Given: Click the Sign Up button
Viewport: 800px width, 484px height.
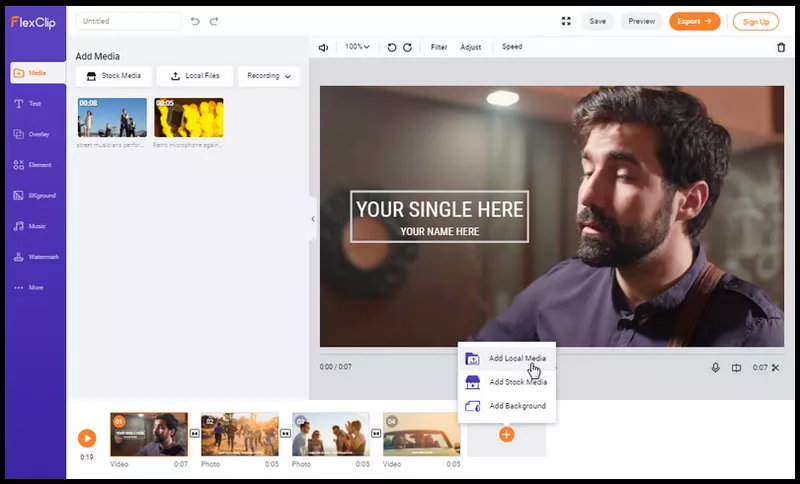Looking at the screenshot, I should (756, 22).
